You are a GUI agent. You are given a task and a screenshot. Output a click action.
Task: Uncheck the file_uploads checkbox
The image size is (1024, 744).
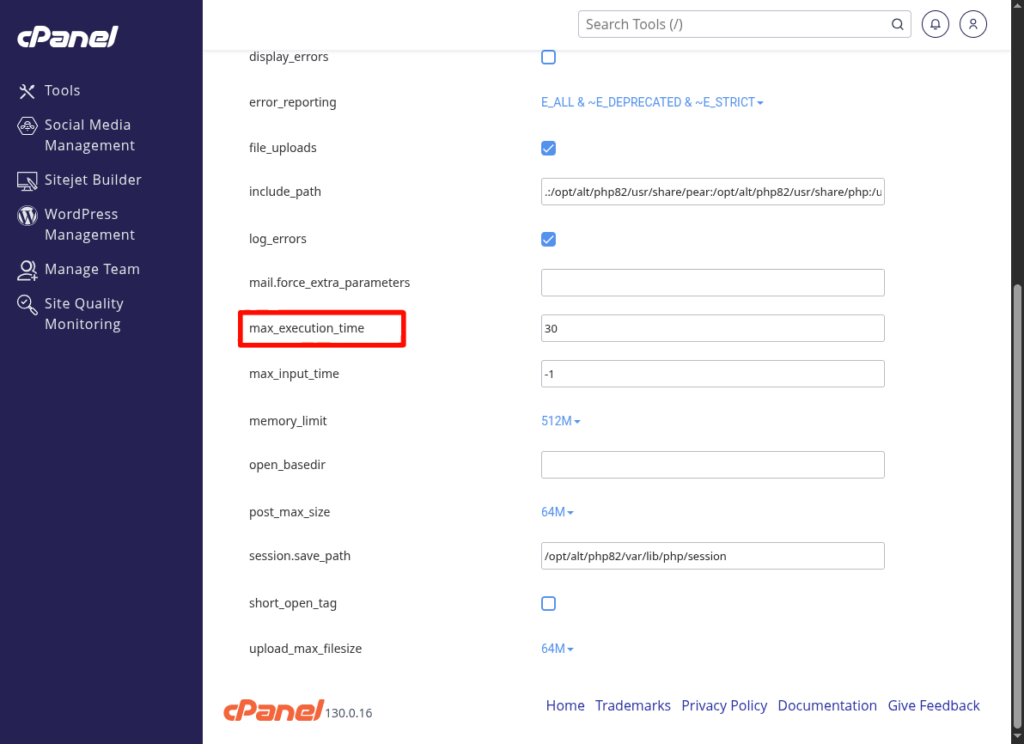pyautogui.click(x=548, y=148)
